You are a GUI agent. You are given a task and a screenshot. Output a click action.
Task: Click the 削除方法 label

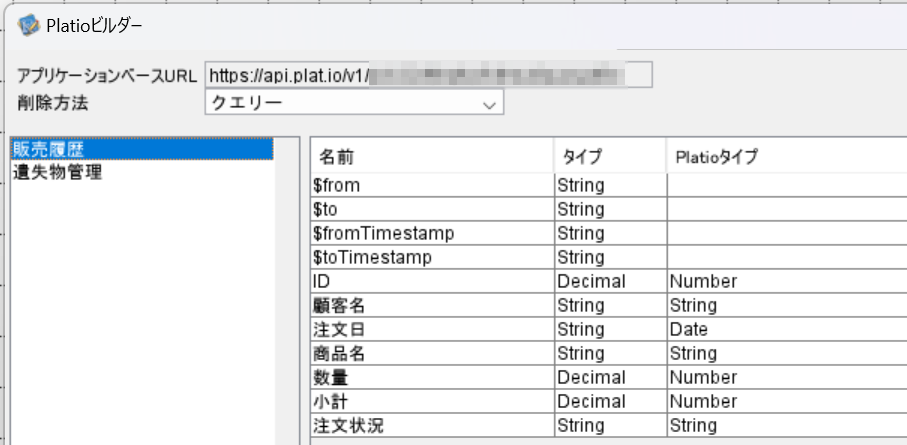53,104
